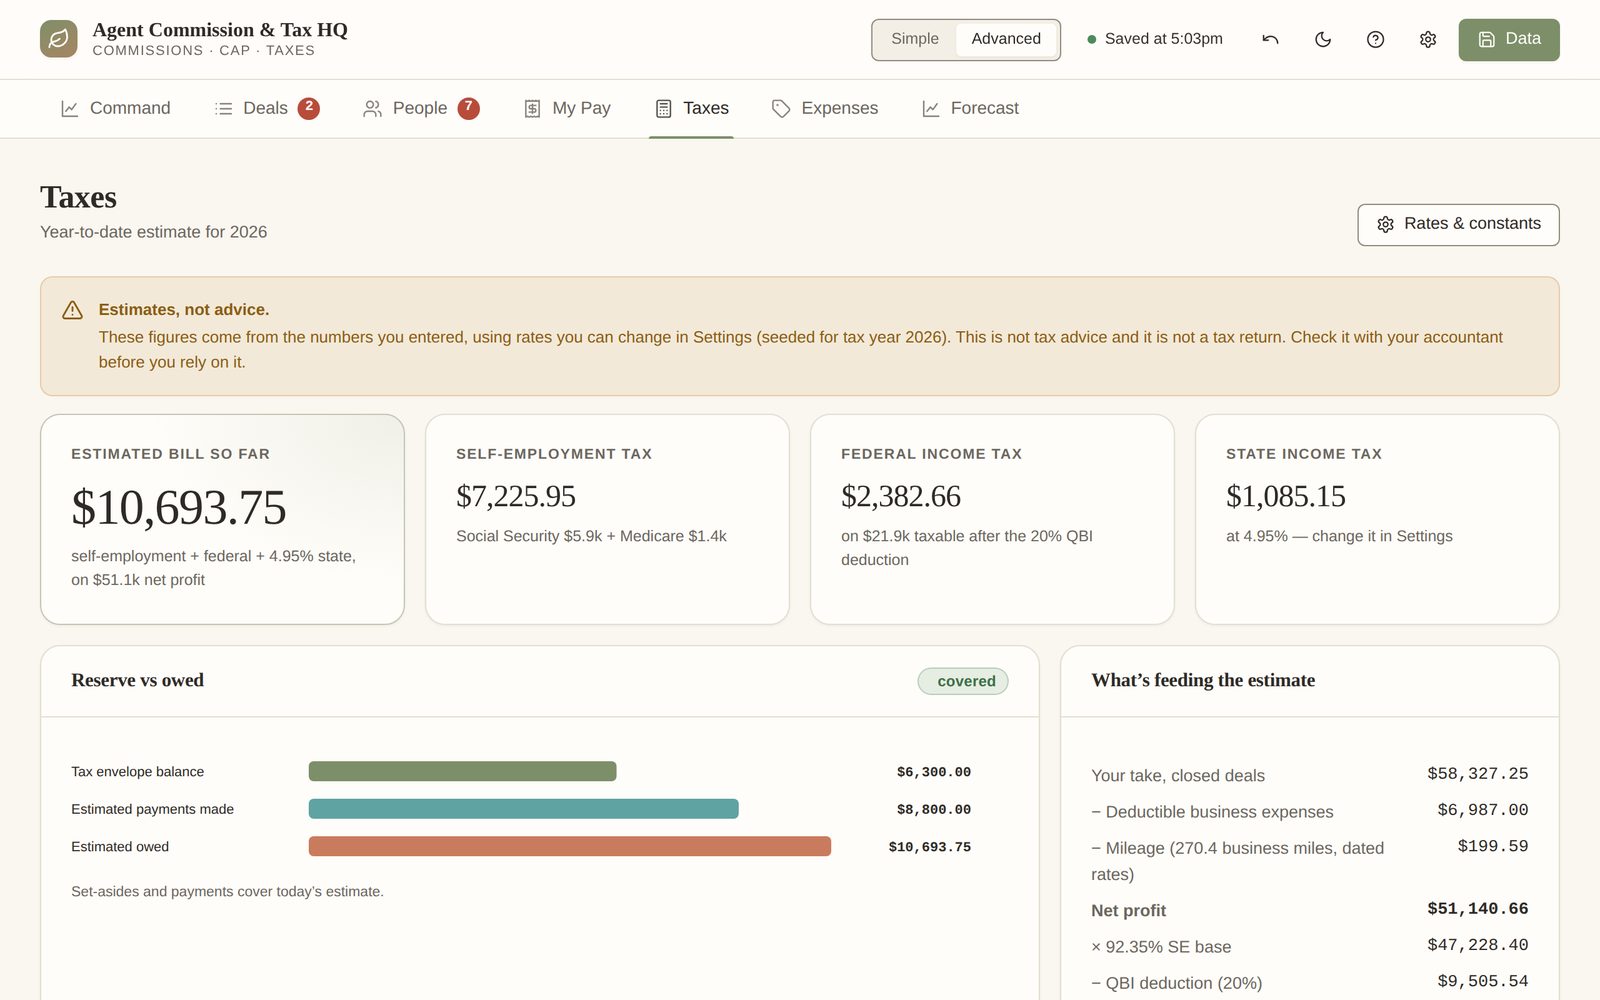Open Rates & constants settings
The width and height of the screenshot is (1600, 1000).
1458,224
